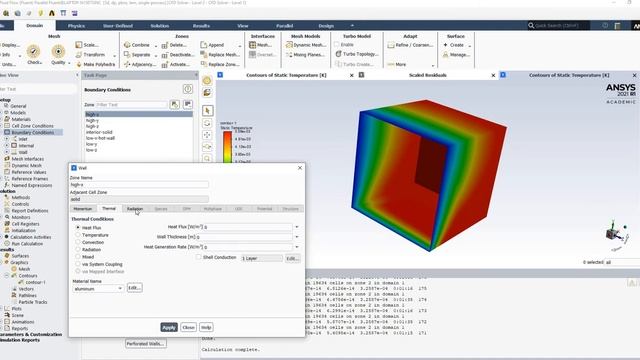
Task: Click the Quick Search field
Action: click(x=558, y=26)
